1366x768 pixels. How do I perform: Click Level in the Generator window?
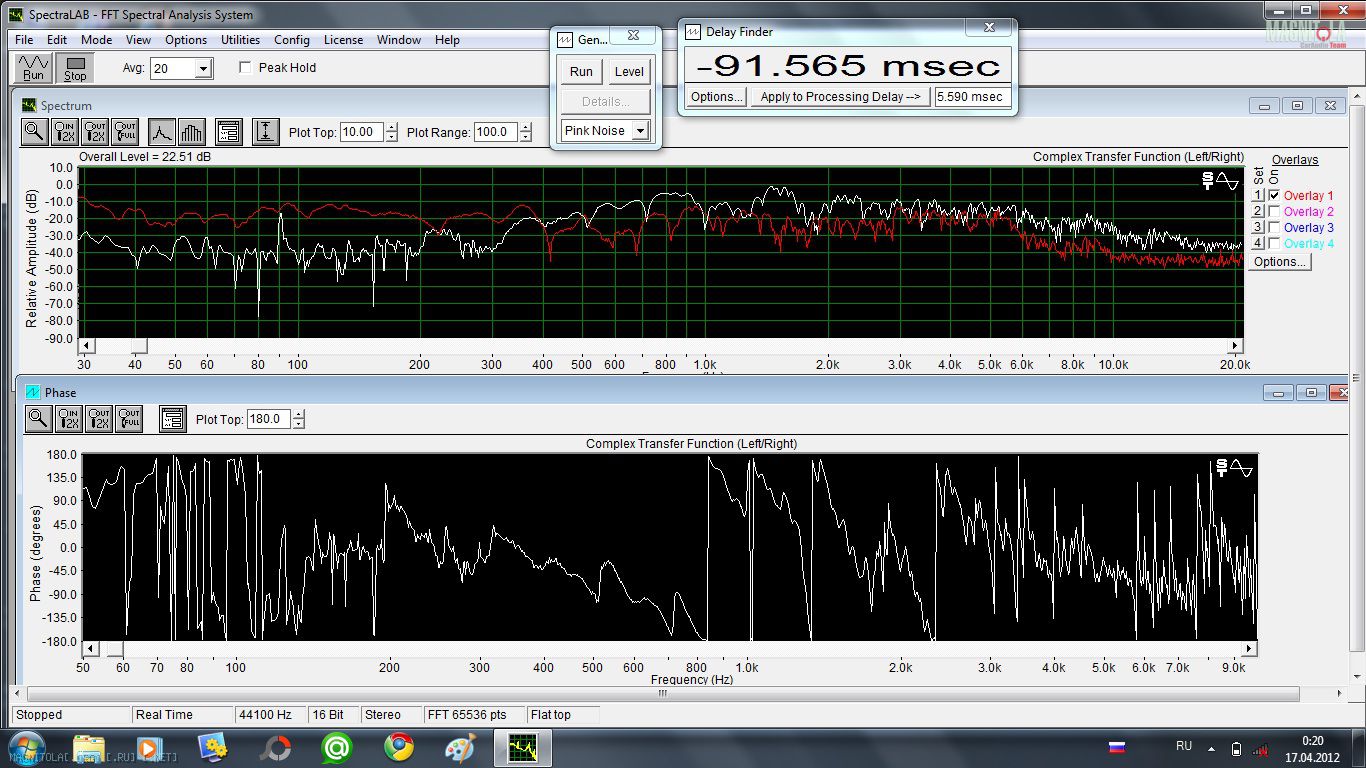(x=629, y=71)
